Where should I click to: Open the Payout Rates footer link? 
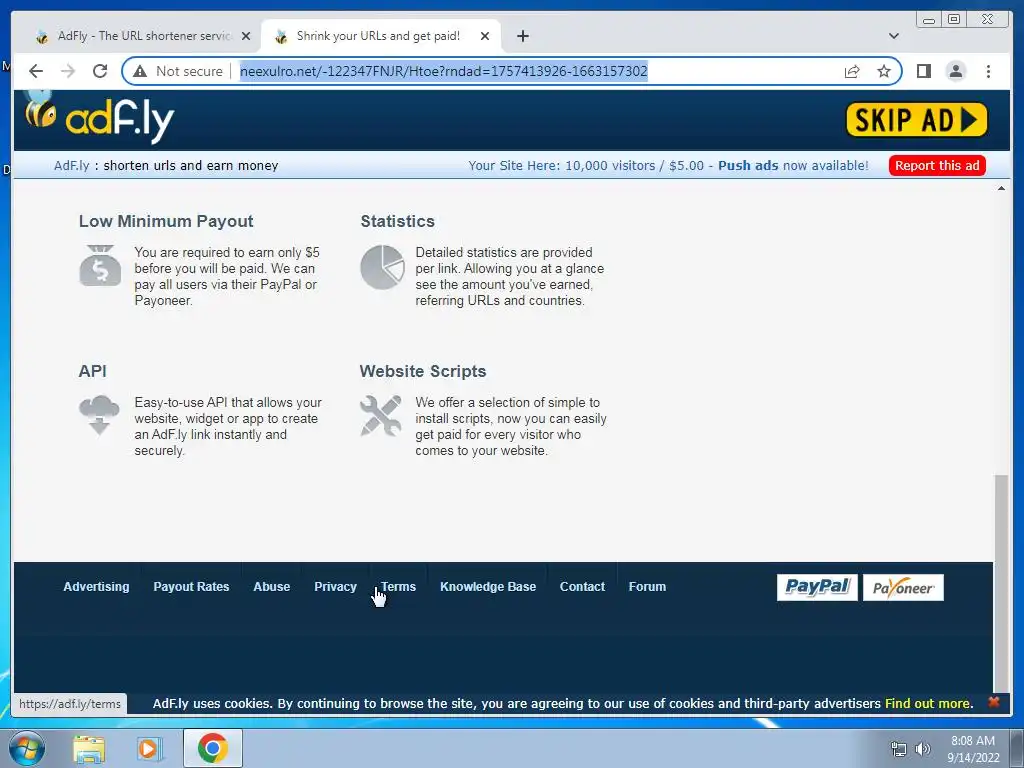[191, 586]
